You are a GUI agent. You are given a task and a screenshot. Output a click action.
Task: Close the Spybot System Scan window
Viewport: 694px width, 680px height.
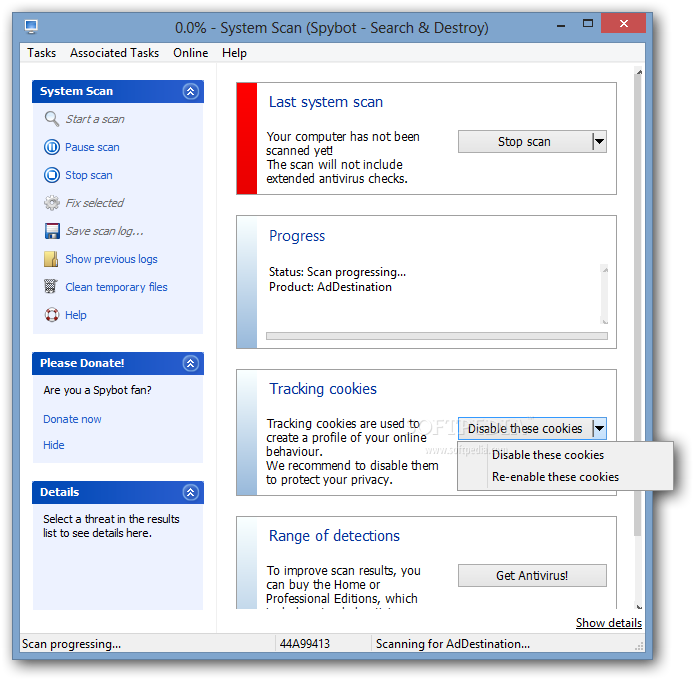point(624,23)
